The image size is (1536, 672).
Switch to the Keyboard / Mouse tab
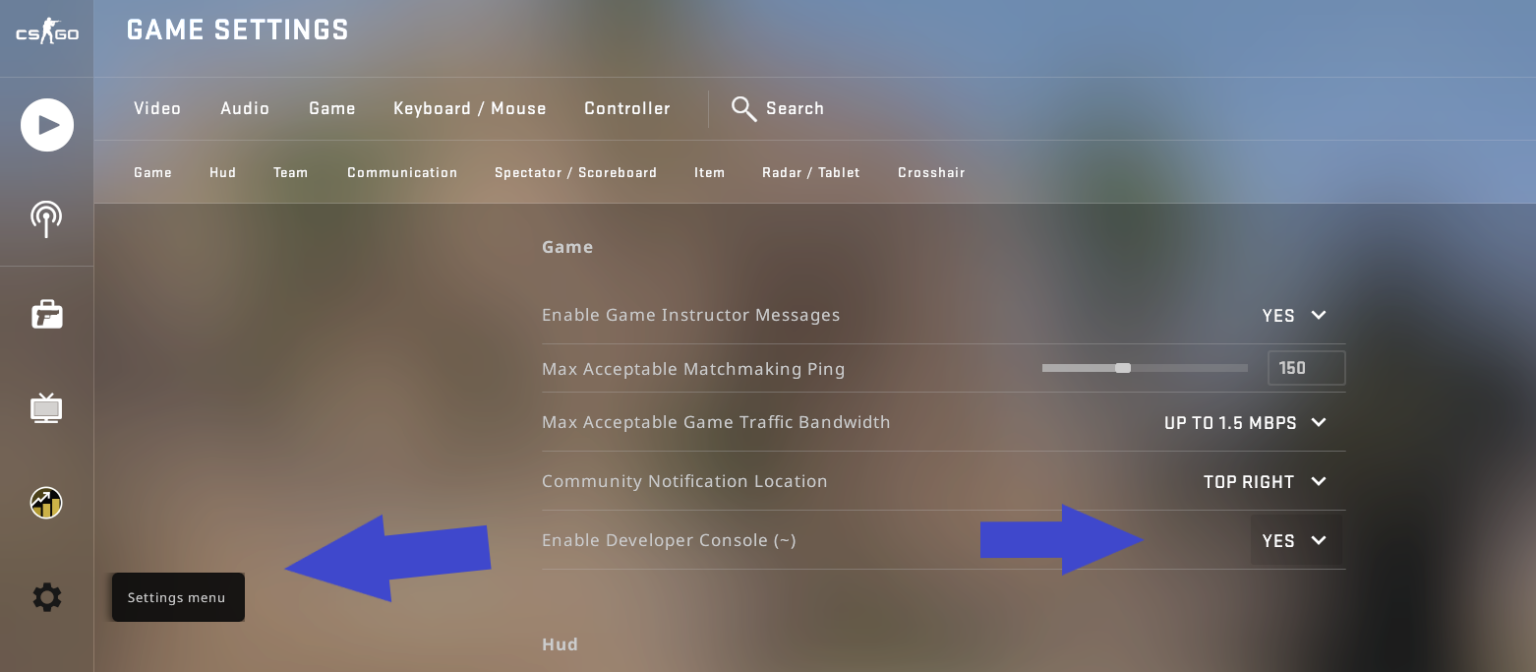[470, 108]
